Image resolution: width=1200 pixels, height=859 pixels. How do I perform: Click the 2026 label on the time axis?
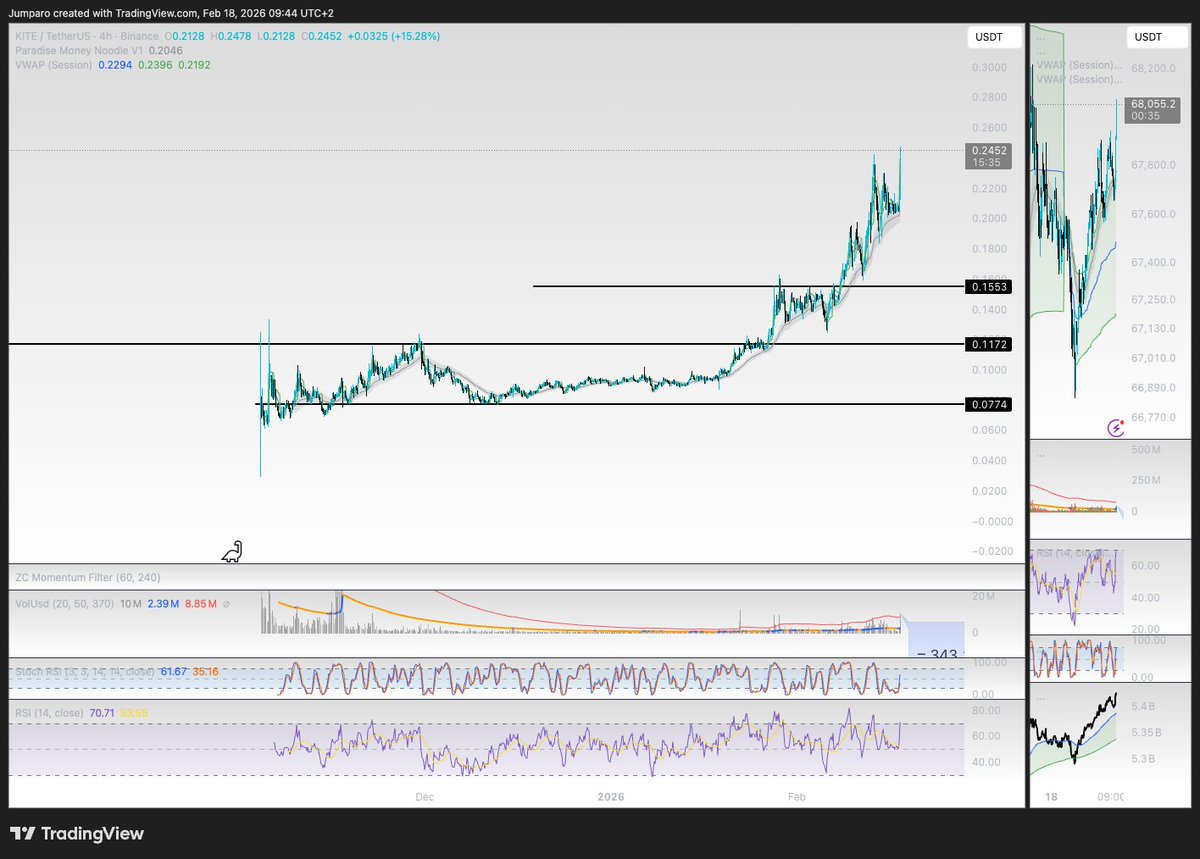(610, 797)
